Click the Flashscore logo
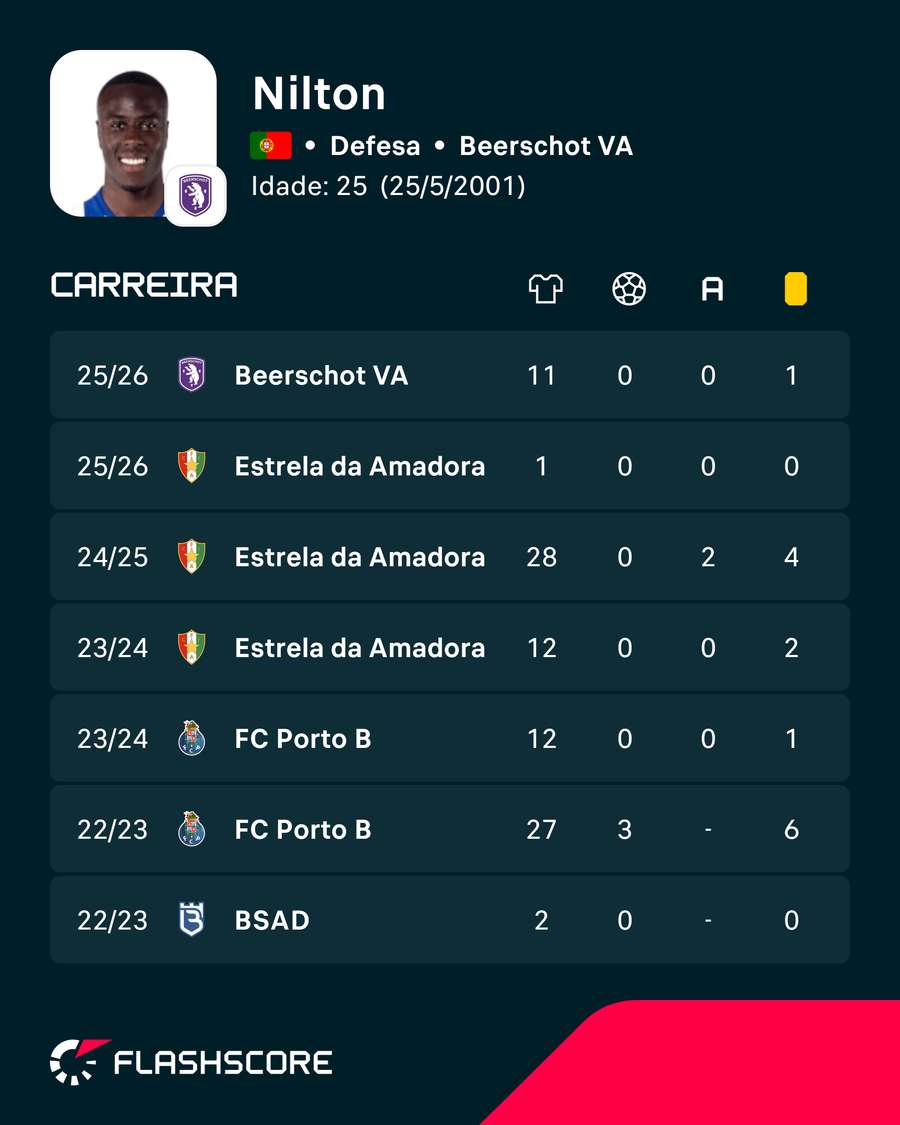This screenshot has height=1125, width=900. pyautogui.click(x=191, y=1062)
